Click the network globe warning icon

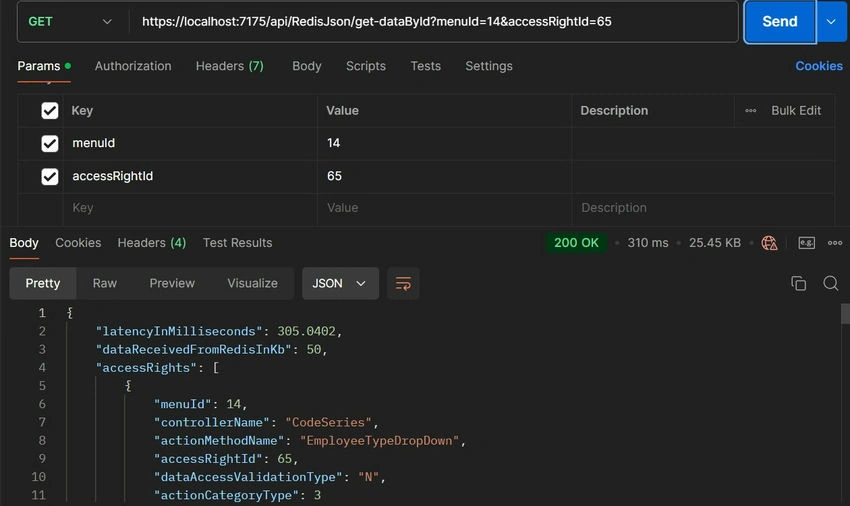(769, 243)
